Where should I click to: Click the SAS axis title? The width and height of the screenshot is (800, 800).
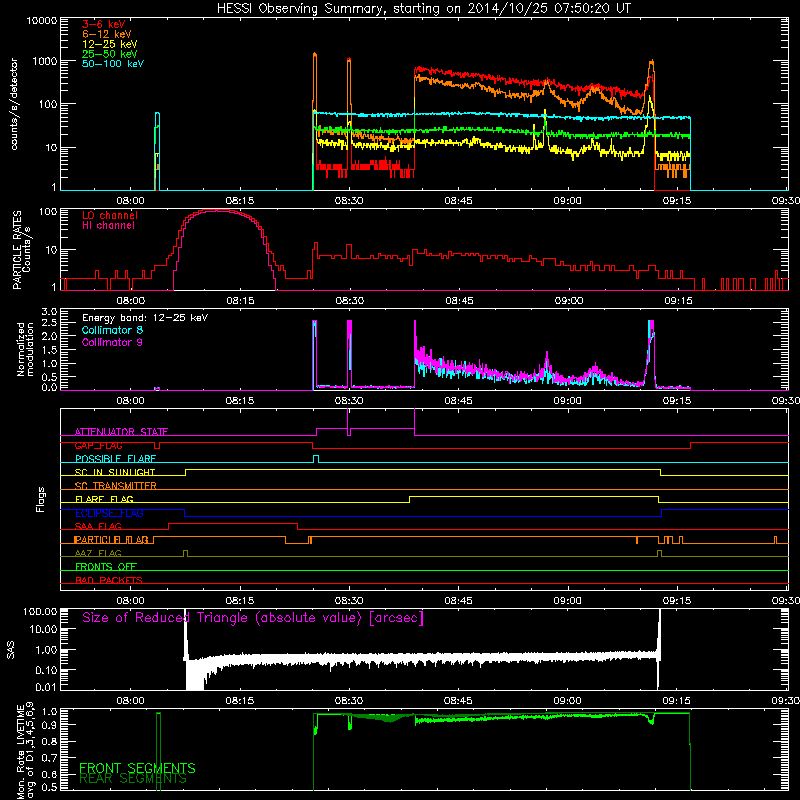coord(11,650)
